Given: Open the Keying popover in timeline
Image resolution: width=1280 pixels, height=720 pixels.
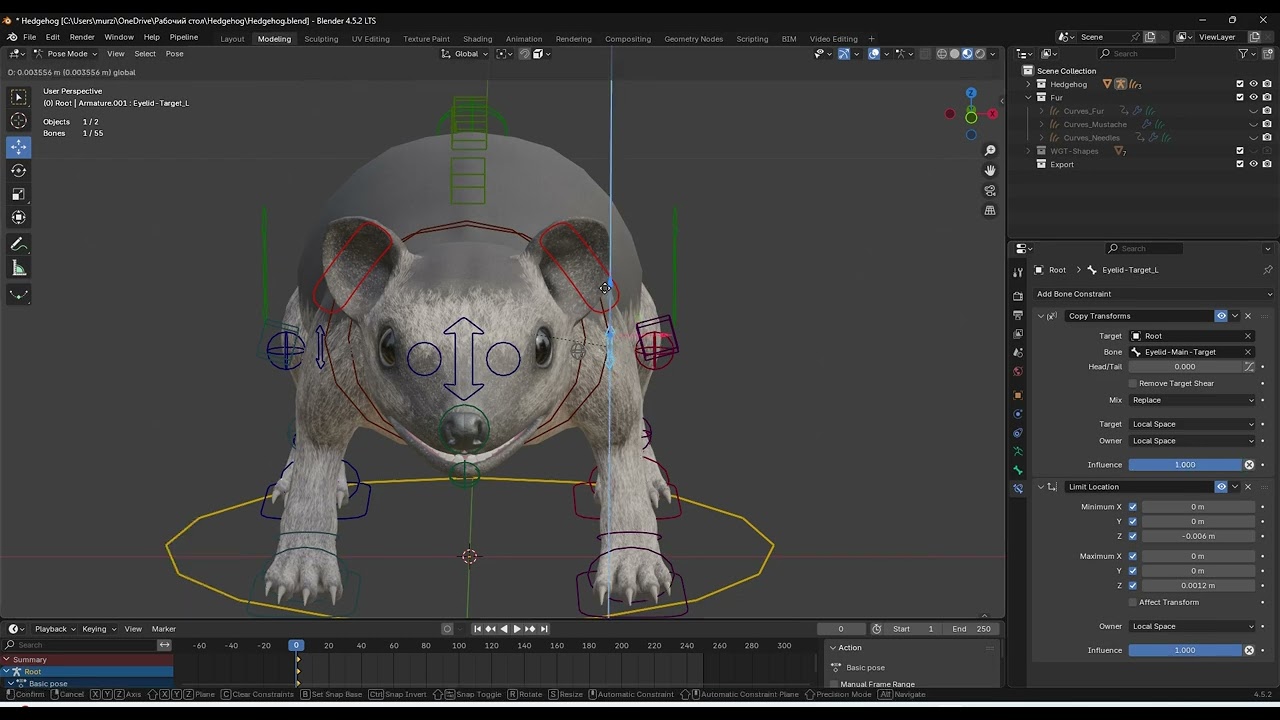Looking at the screenshot, I should (x=98, y=629).
